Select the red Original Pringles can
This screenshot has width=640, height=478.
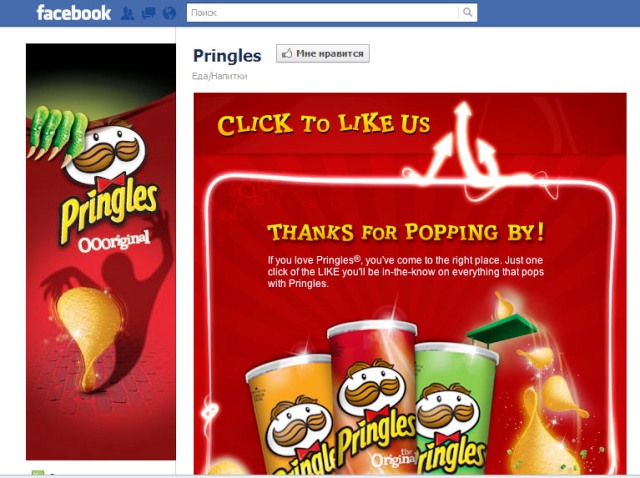[373, 398]
